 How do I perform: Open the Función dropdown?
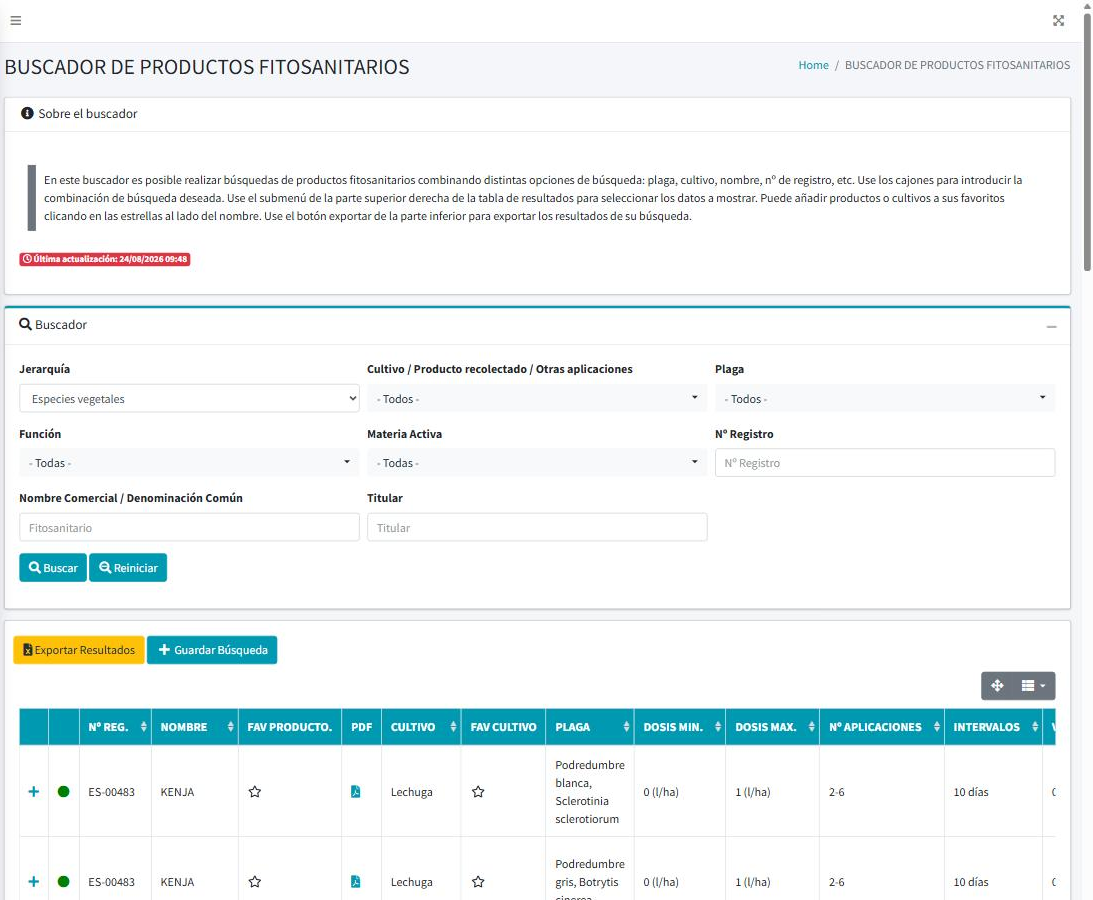click(x=190, y=463)
